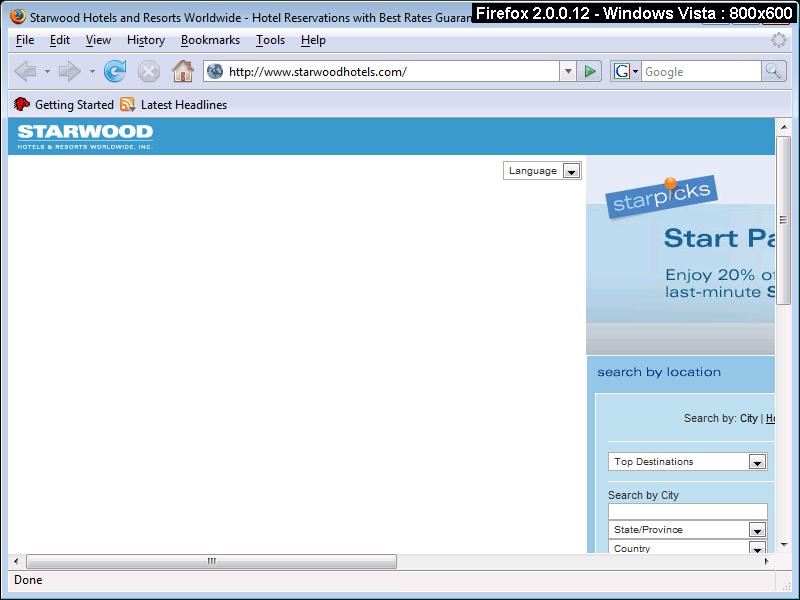
Task: Expand the address bar URL history
Action: (568, 71)
